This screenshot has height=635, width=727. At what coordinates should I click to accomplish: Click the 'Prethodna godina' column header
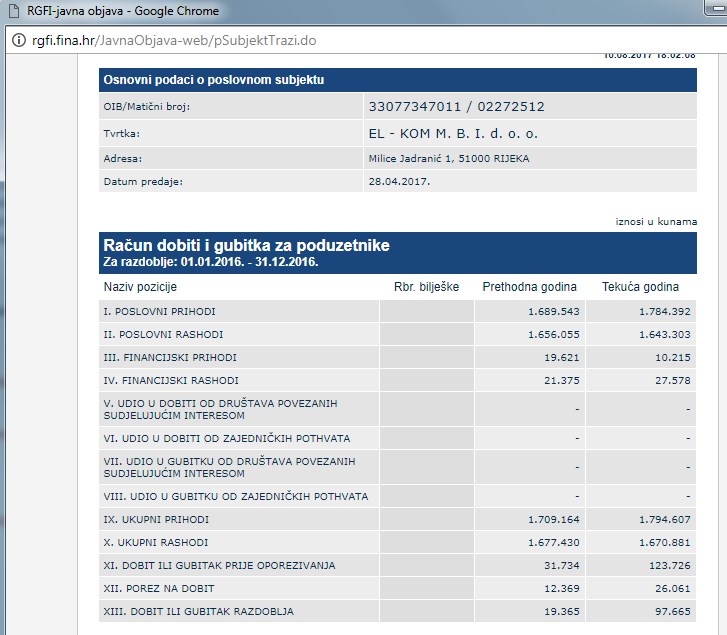pyautogui.click(x=530, y=287)
